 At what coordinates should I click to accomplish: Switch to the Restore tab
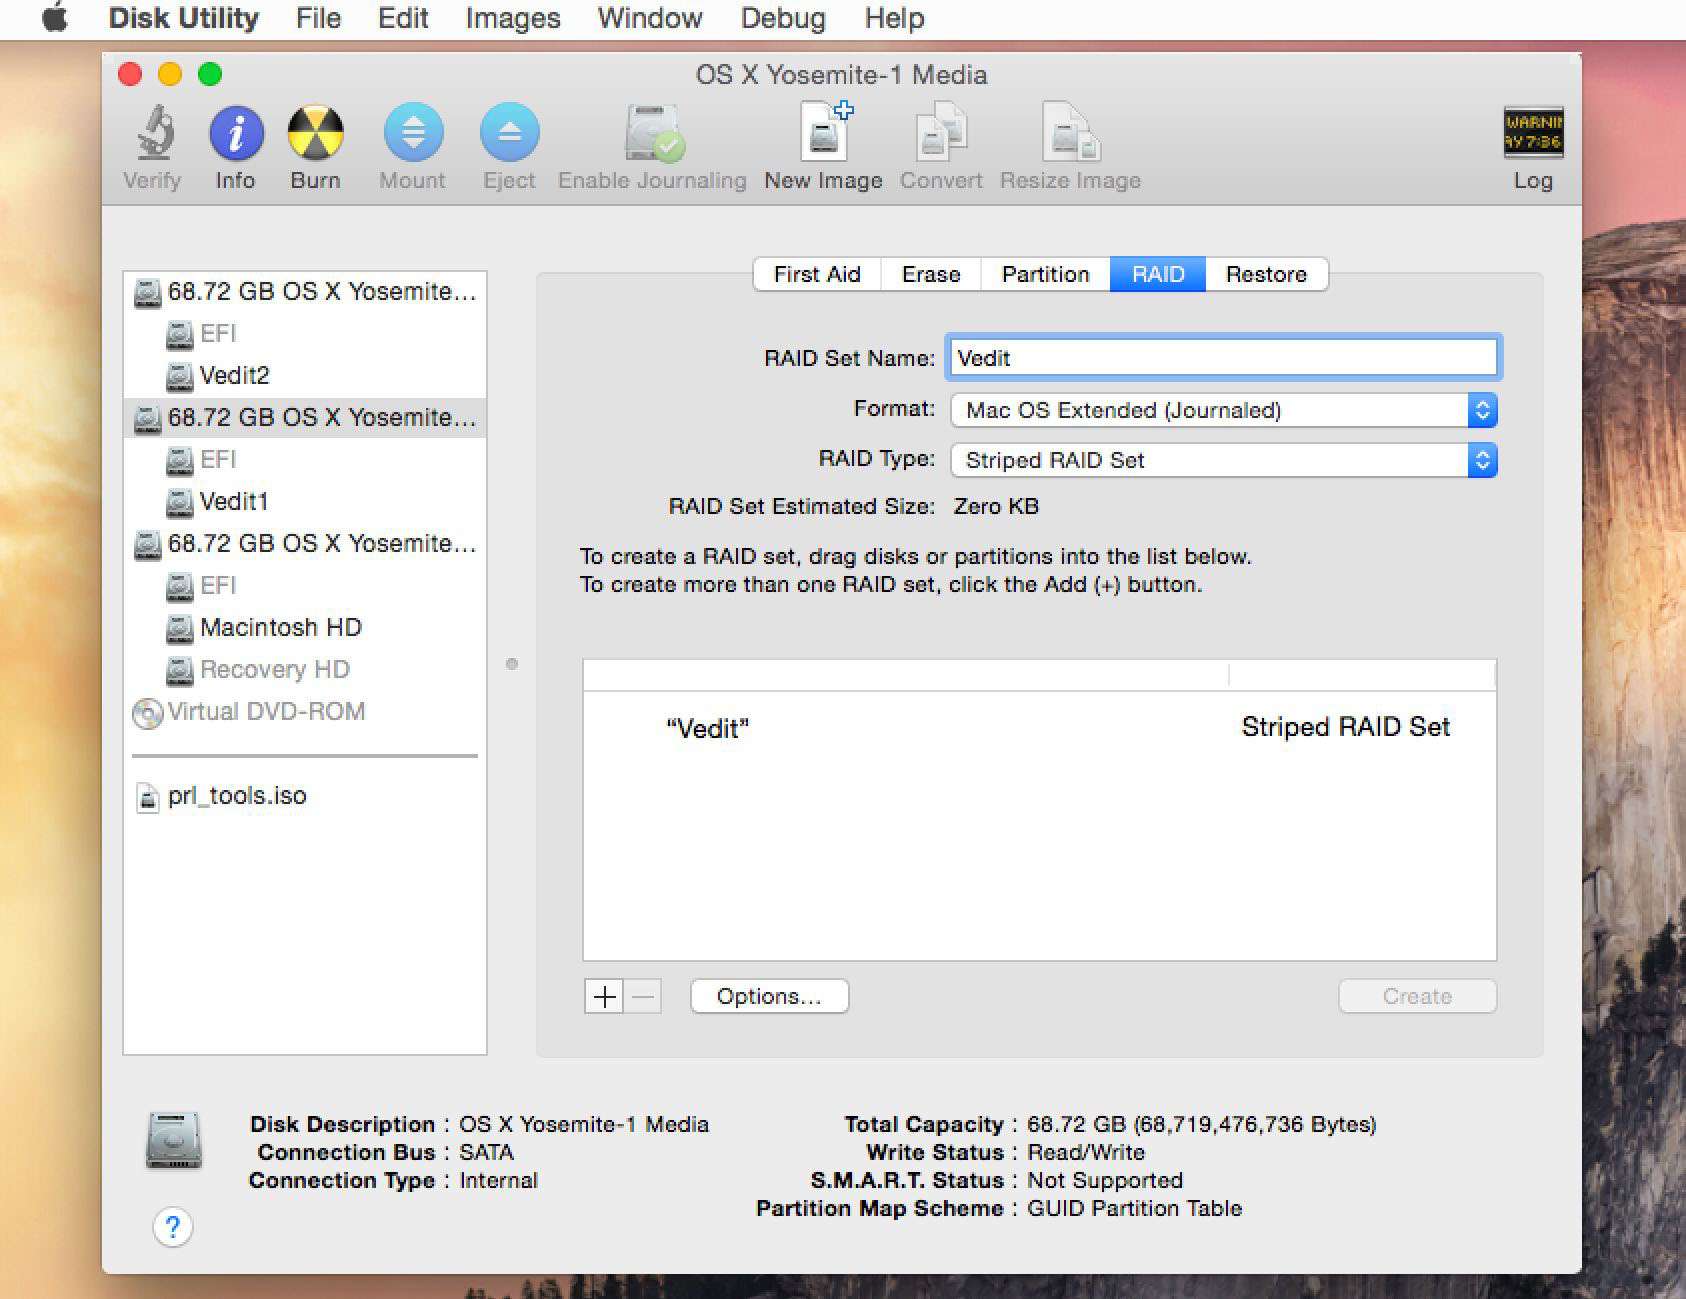[1267, 274]
